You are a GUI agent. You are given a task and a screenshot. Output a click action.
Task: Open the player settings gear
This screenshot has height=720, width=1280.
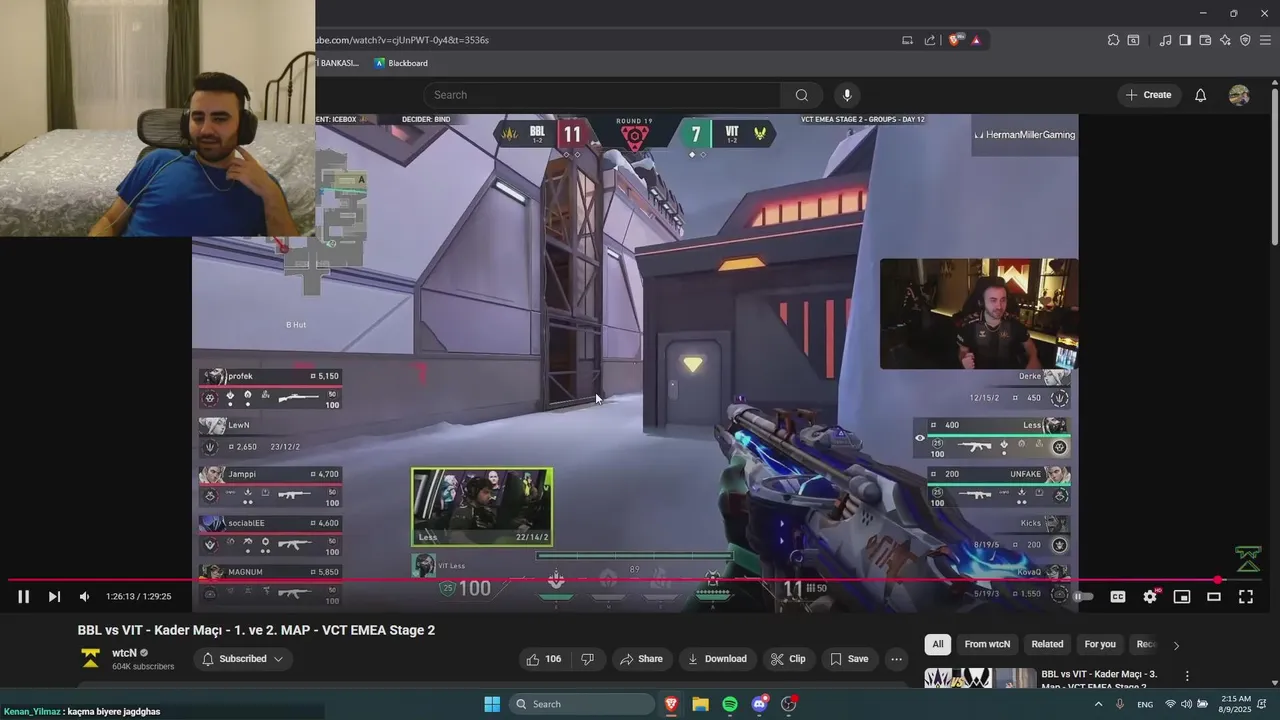(x=1150, y=597)
